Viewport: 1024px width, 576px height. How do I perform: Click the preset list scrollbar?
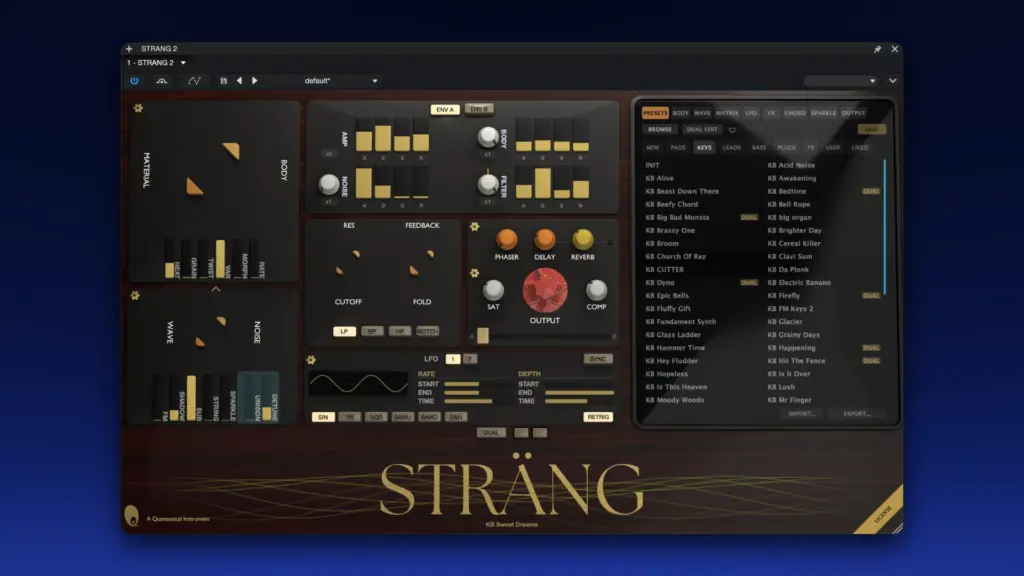(x=885, y=227)
